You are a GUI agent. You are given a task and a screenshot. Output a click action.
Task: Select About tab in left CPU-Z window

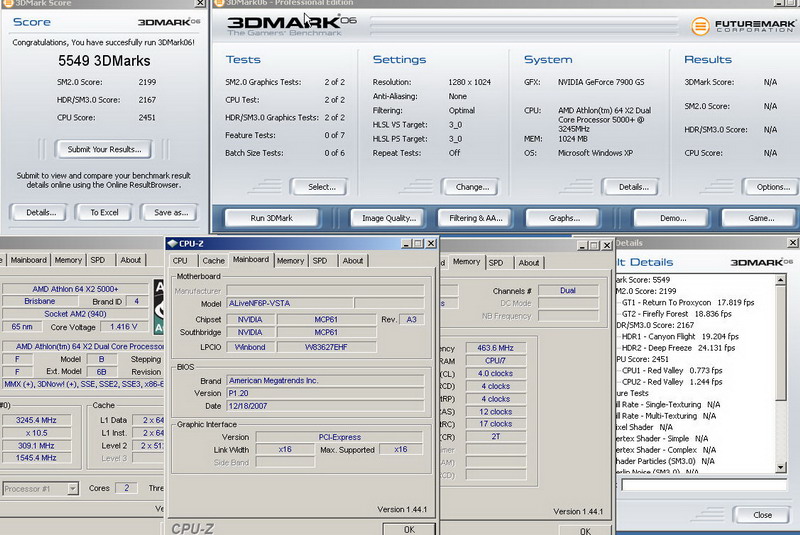(x=131, y=260)
